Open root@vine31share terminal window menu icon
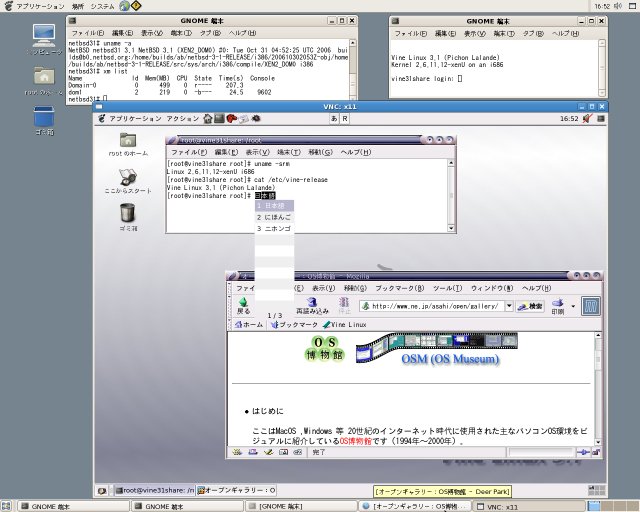 (x=171, y=140)
